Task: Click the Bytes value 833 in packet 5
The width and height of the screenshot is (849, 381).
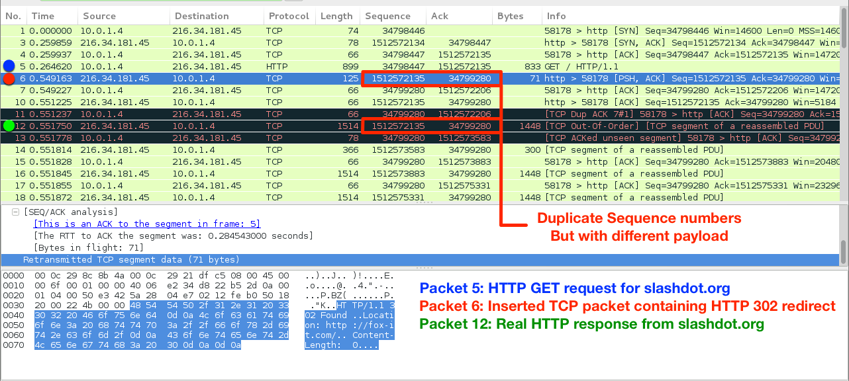Action: pyautogui.click(x=532, y=67)
